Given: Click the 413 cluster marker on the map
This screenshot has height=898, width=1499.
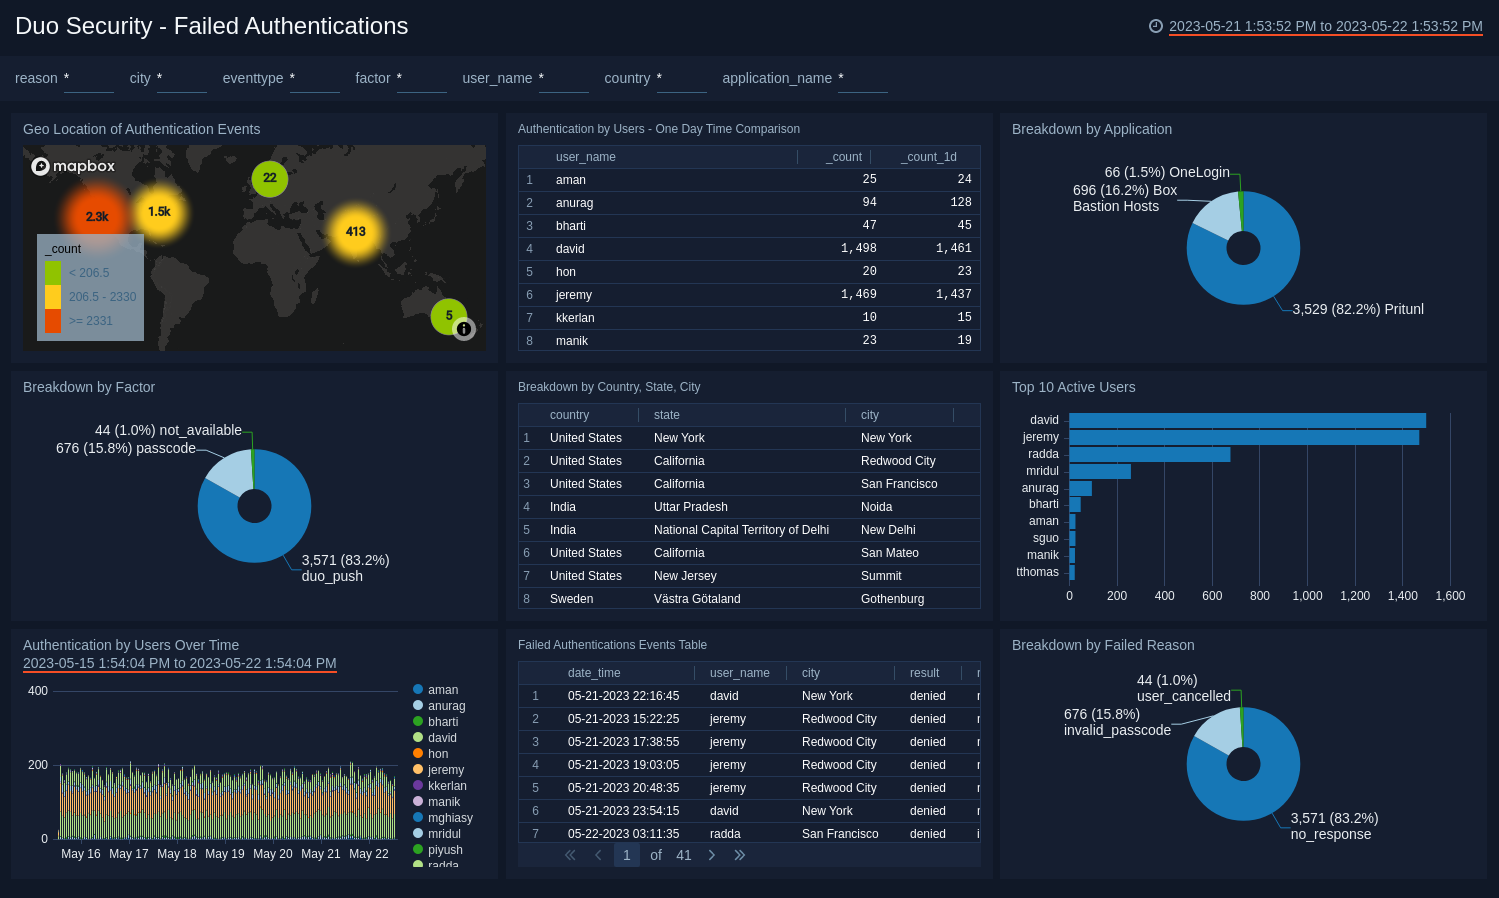Looking at the screenshot, I should (x=355, y=231).
